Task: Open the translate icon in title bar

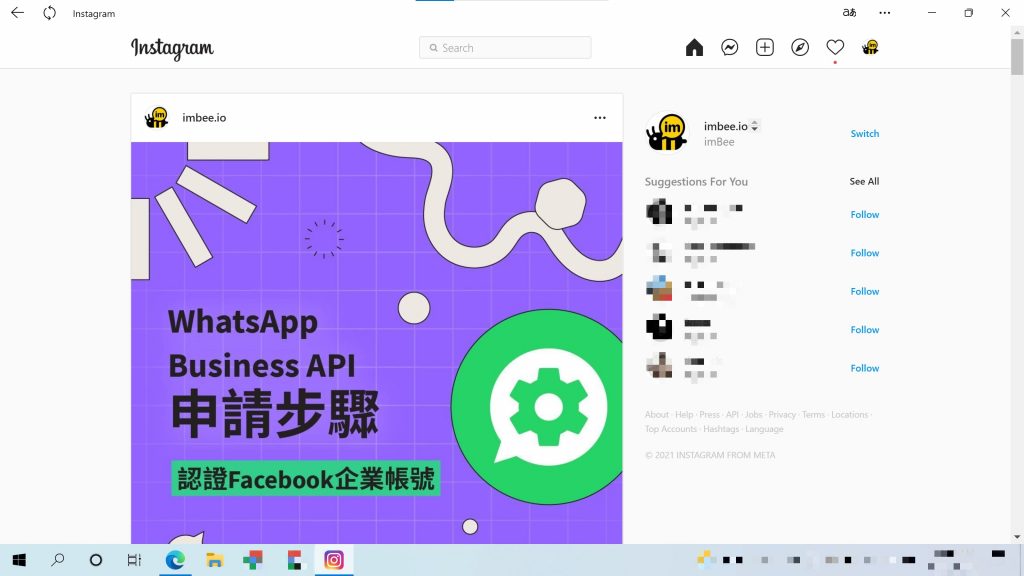Action: tap(849, 12)
